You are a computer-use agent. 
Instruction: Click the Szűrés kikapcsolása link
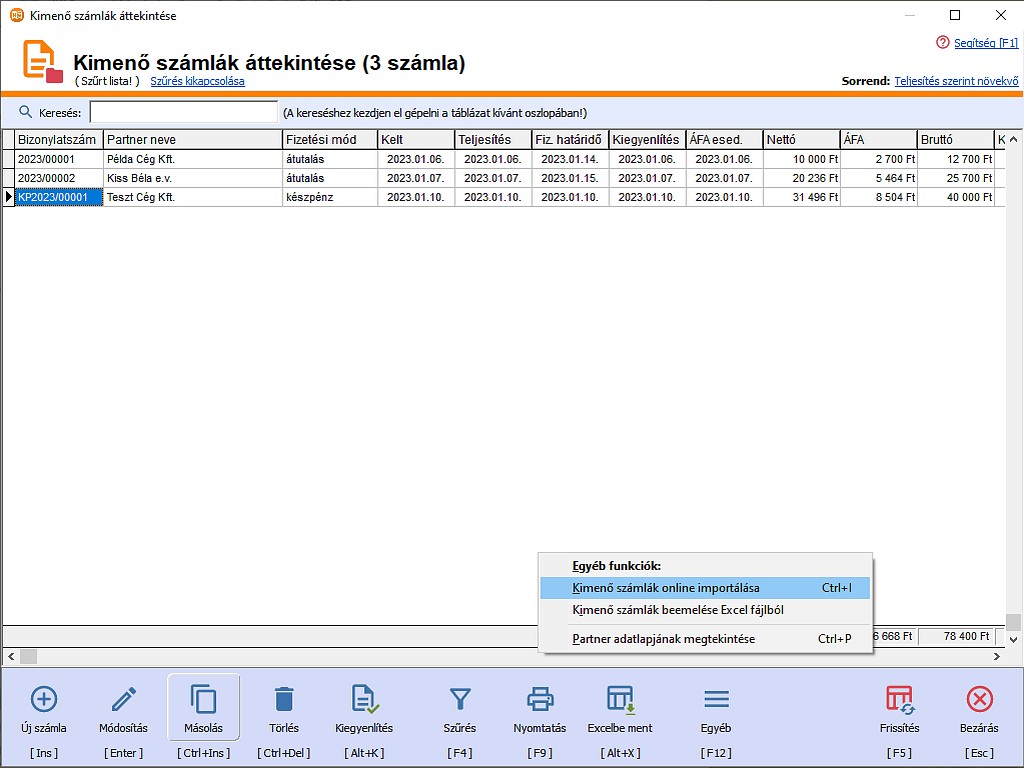point(197,81)
